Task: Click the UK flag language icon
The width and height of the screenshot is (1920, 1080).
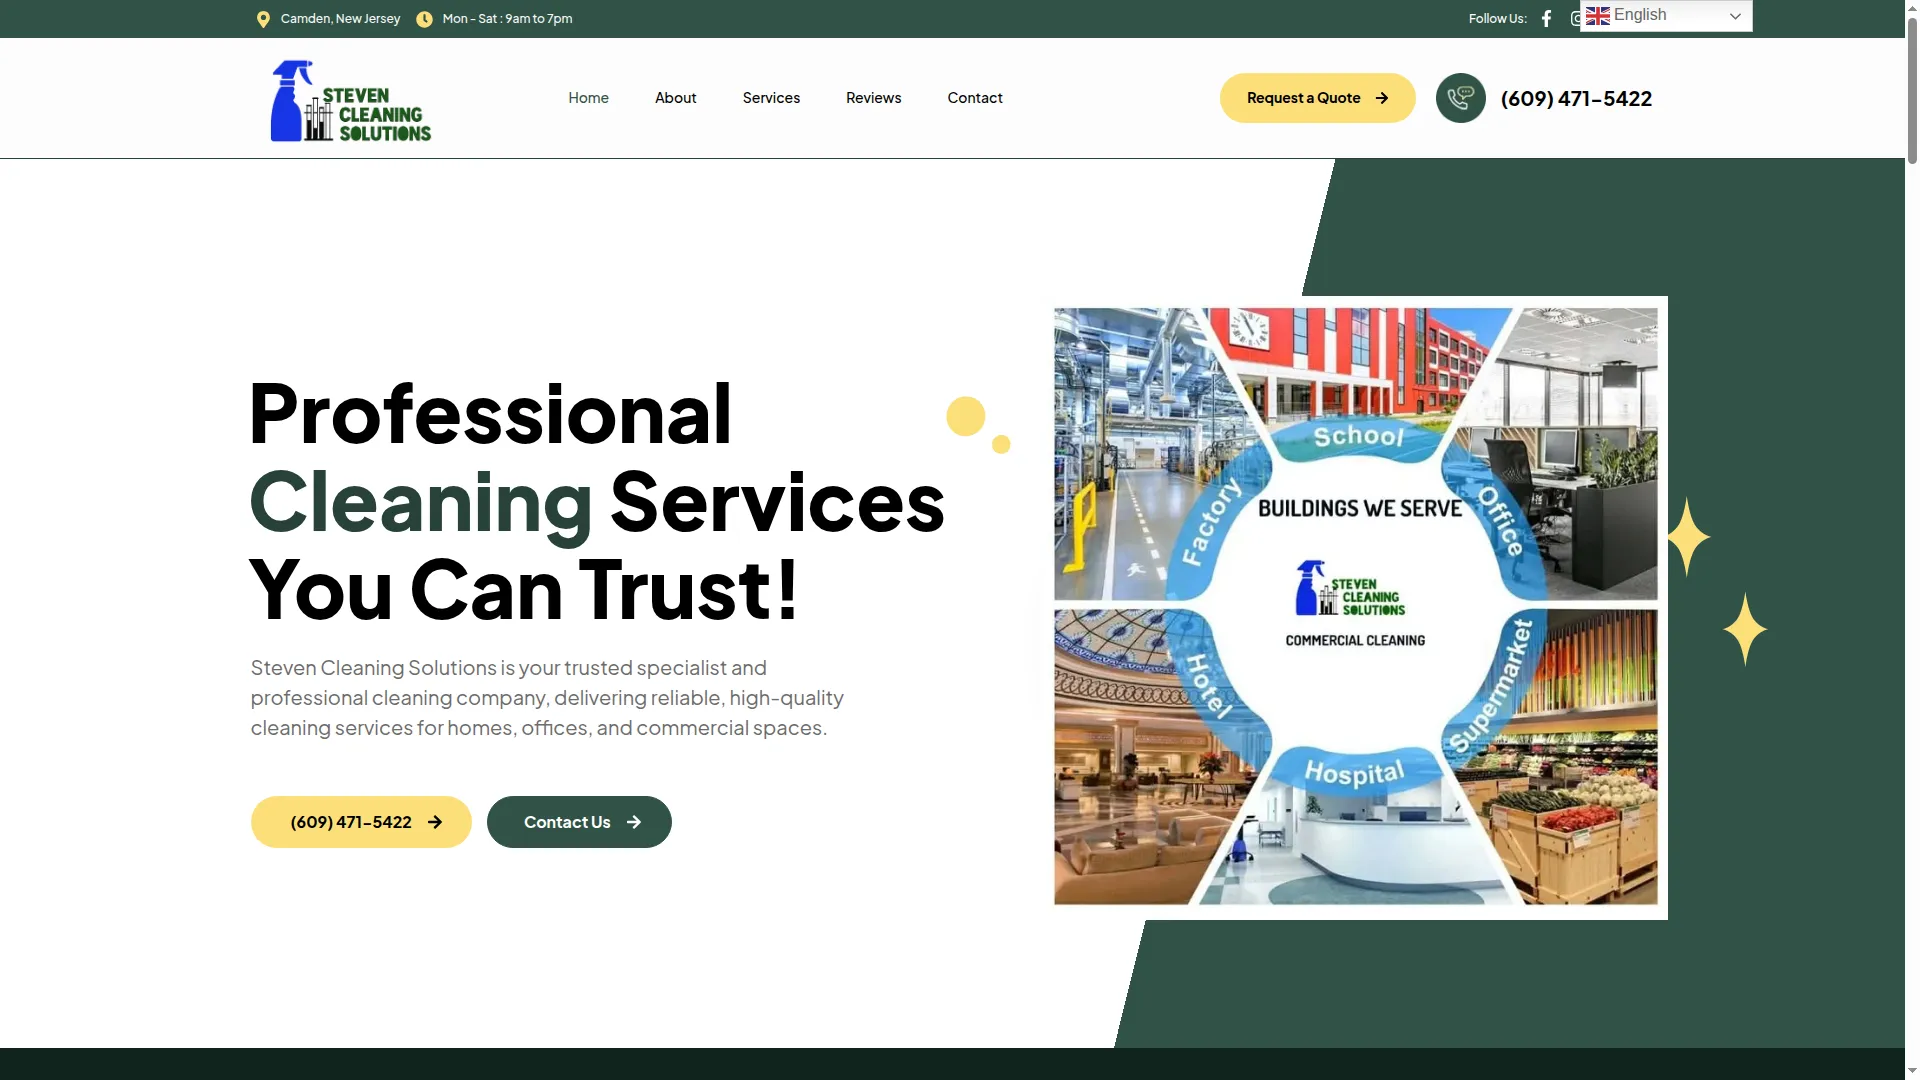Action: (1598, 15)
